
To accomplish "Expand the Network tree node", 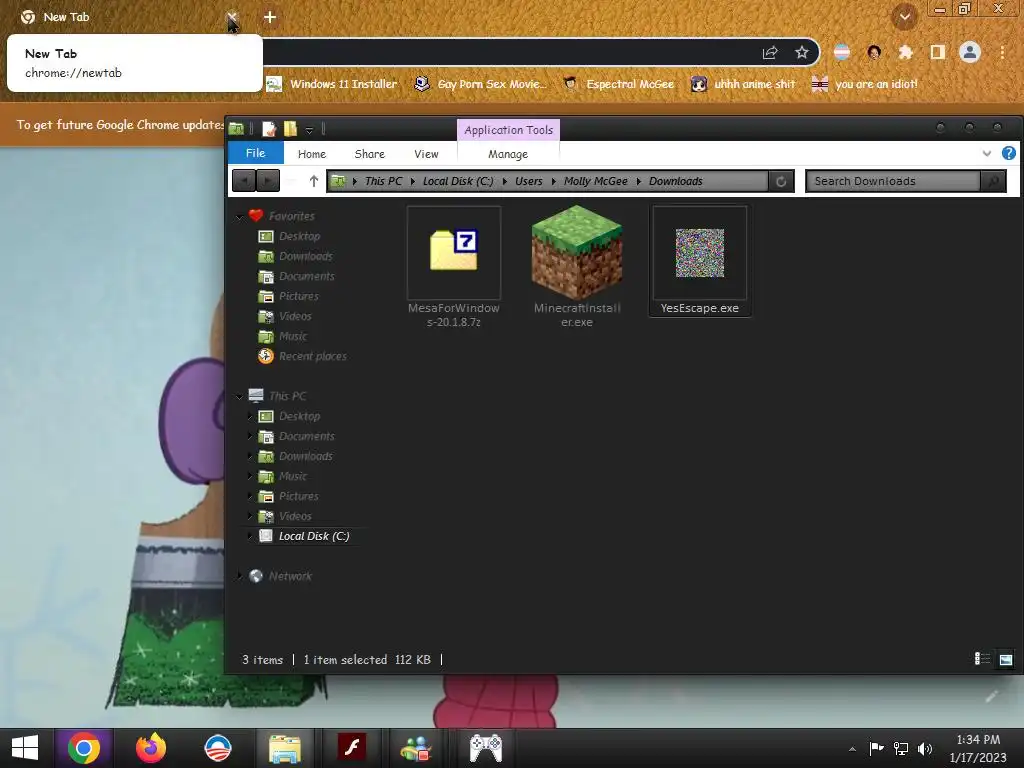I will coord(240,576).
